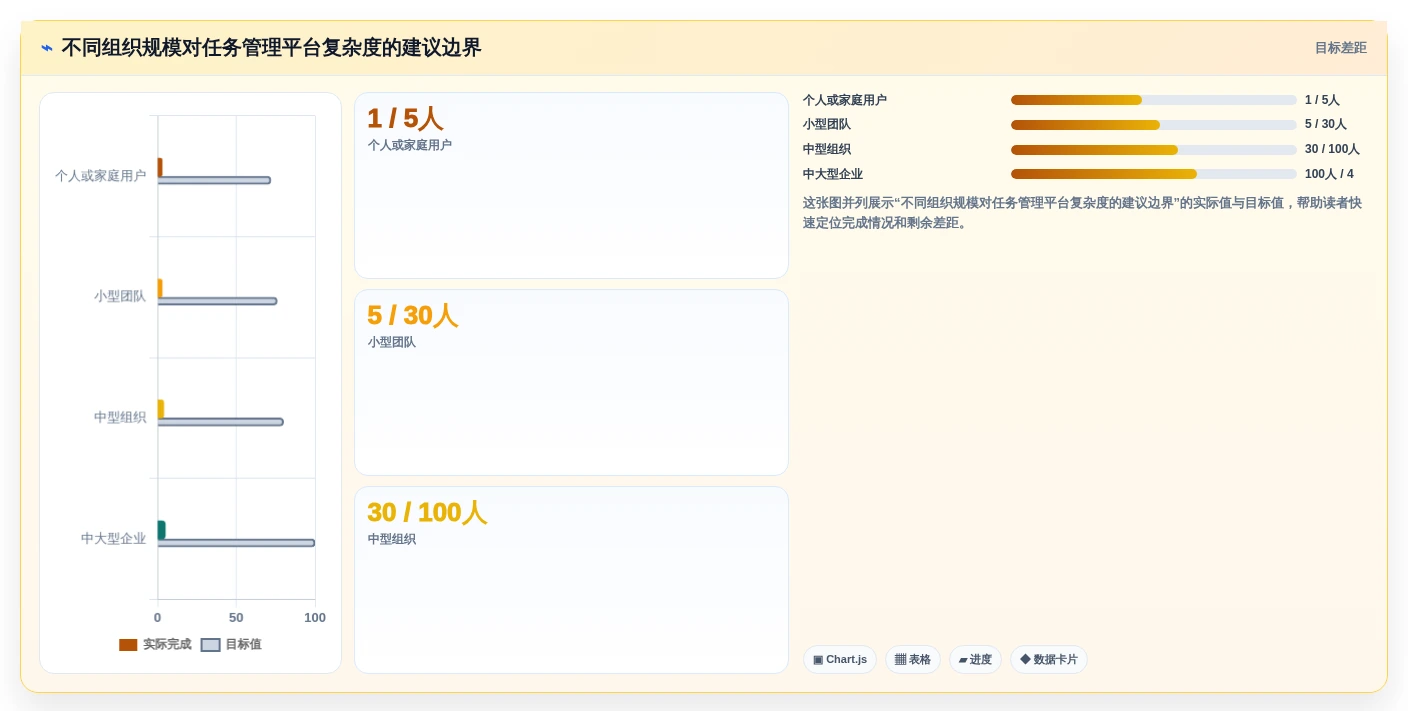Screen dimensions: 1408x711
Task: Click the 目标差距 label in header
Action: (x=1340, y=48)
